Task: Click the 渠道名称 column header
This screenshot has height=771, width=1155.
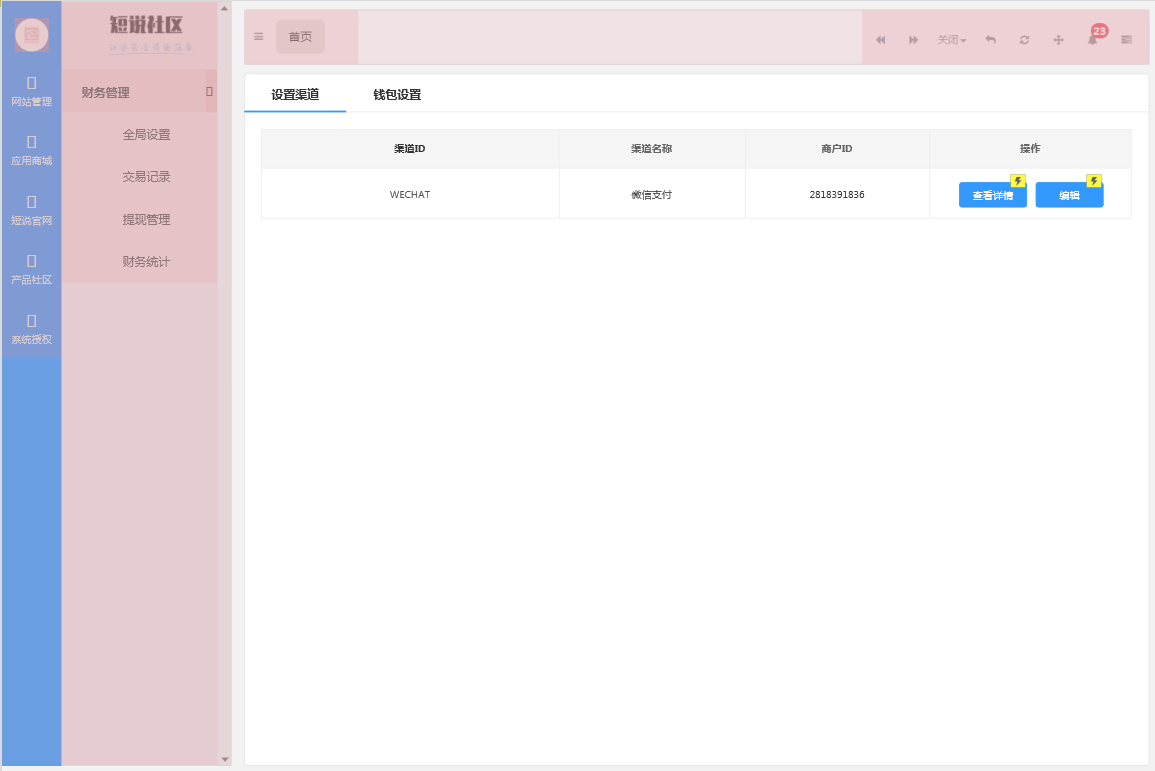Action: point(651,149)
